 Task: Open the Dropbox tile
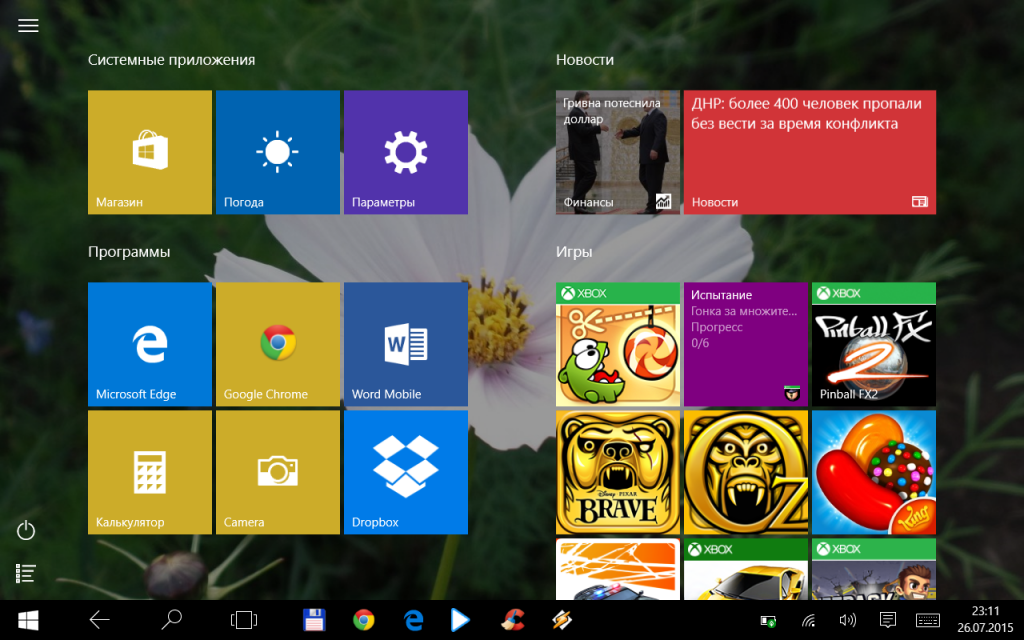pos(406,472)
